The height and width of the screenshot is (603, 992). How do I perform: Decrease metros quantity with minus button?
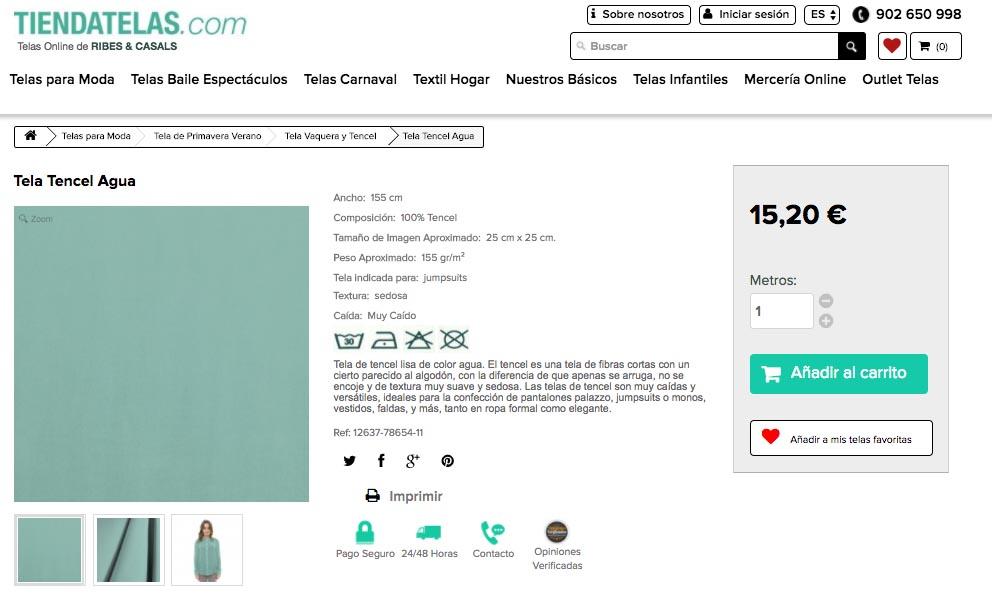(x=826, y=301)
